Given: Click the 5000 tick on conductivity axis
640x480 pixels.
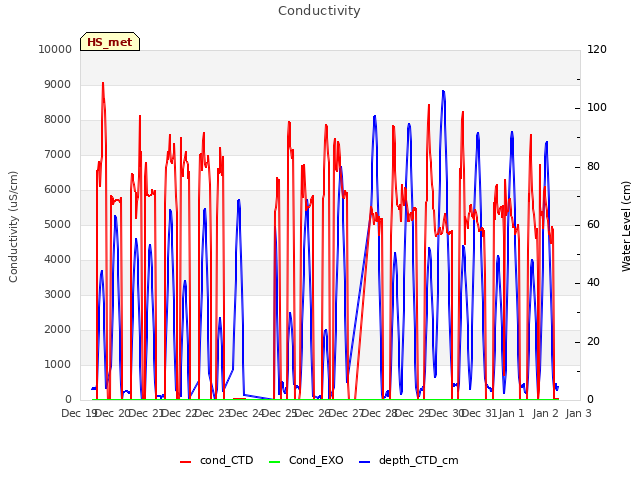Looking at the screenshot, I should (58, 224).
